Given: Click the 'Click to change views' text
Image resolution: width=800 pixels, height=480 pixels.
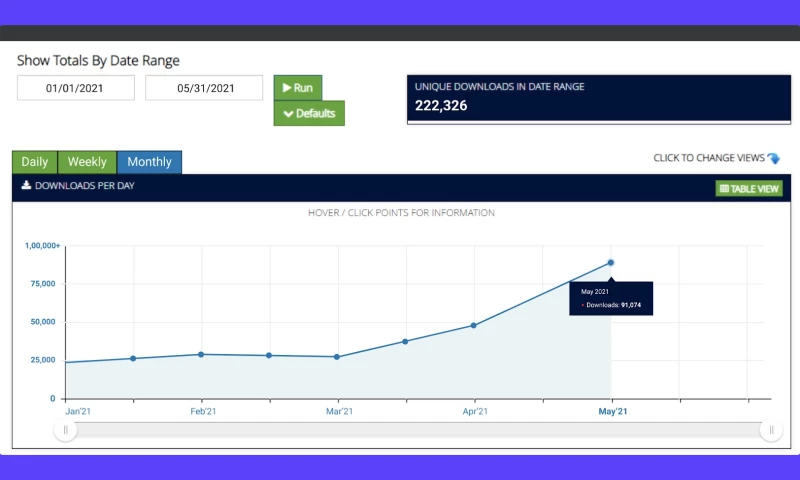Looking at the screenshot, I should [x=708, y=158].
